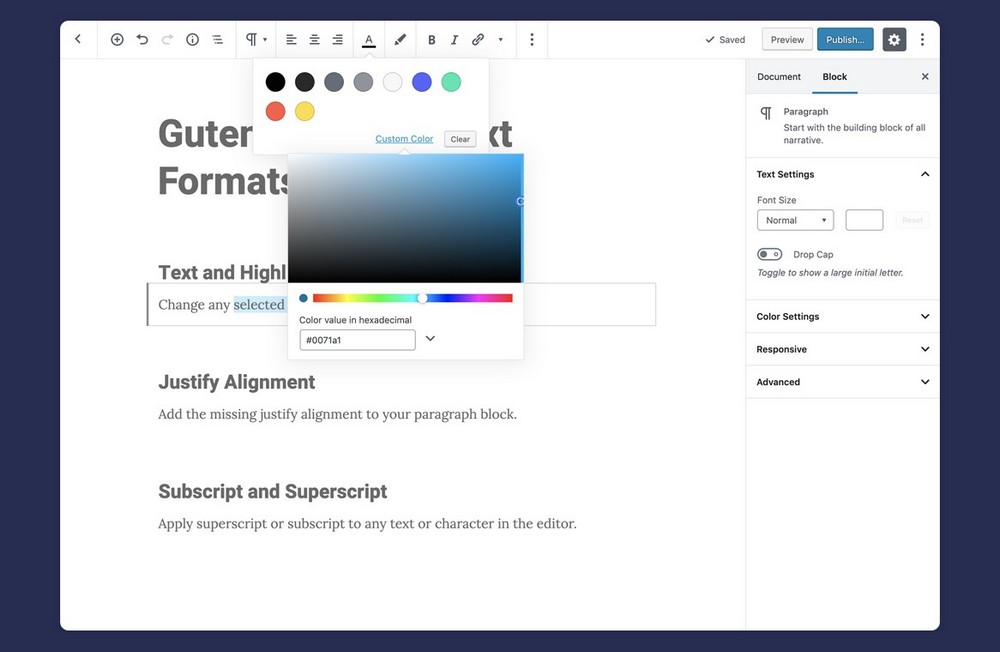Collapse the Text Settings panel
This screenshot has height=652, width=1000.
(842, 174)
